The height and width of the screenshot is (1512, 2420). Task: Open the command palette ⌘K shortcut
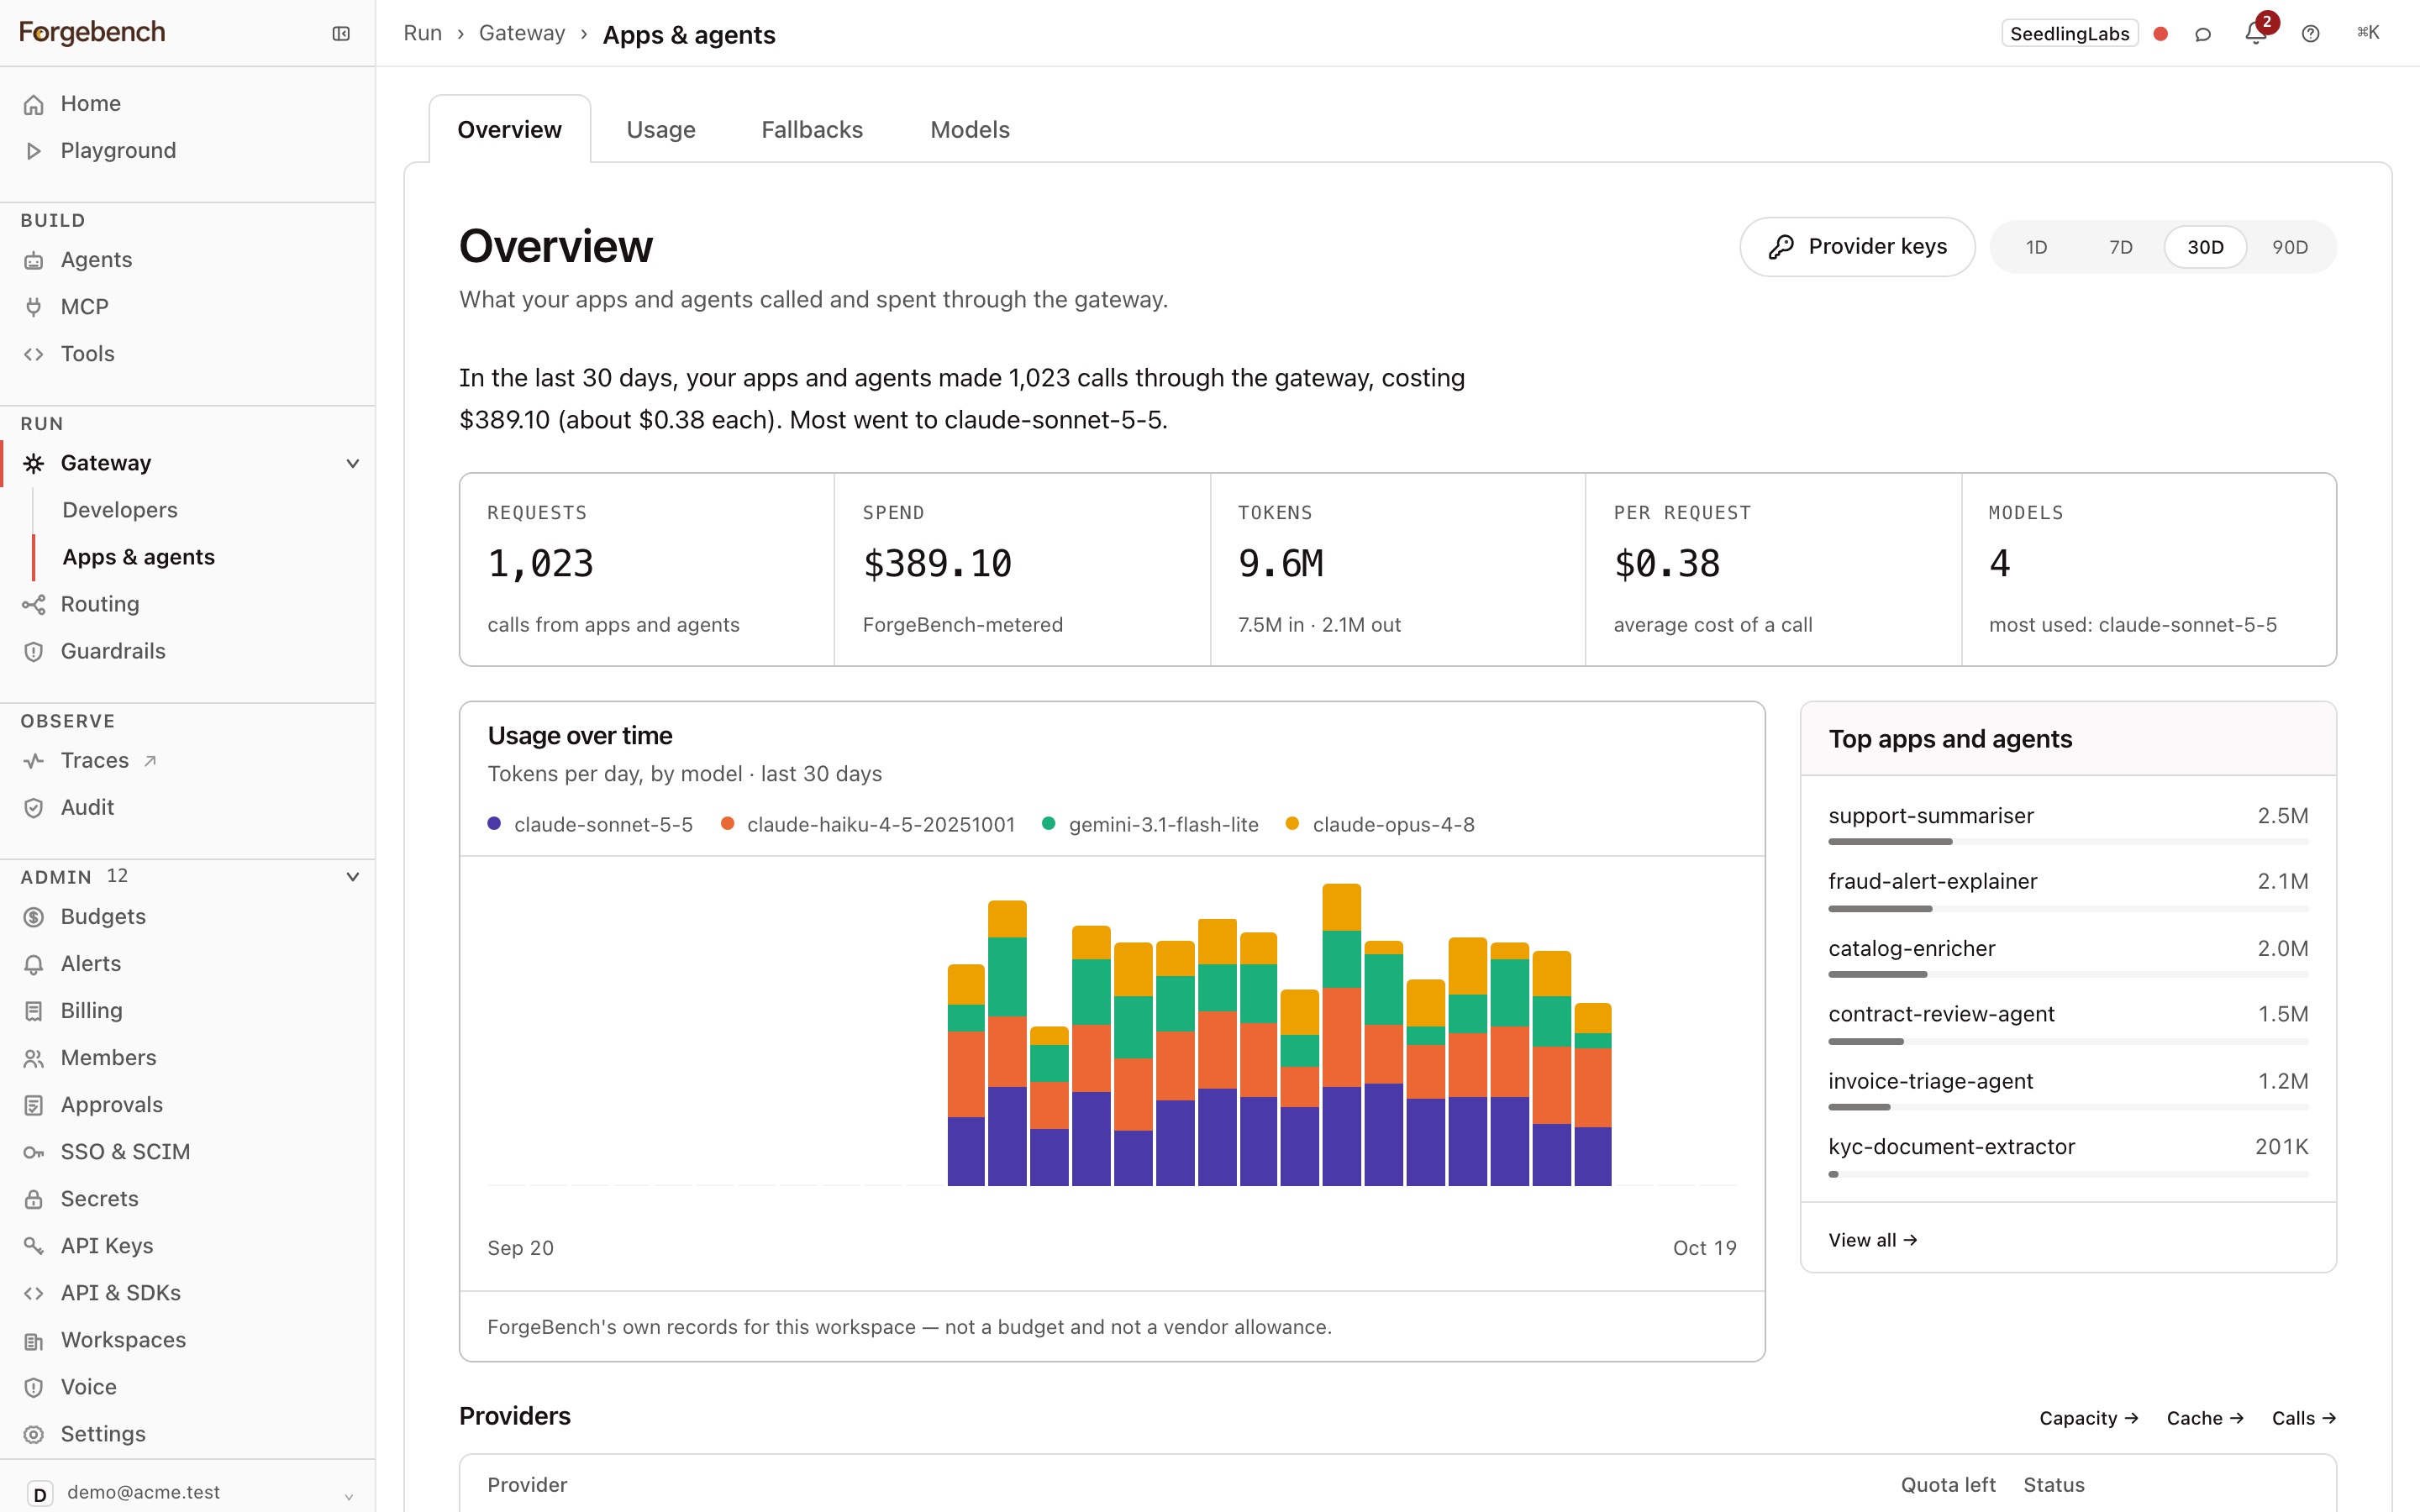(2368, 33)
